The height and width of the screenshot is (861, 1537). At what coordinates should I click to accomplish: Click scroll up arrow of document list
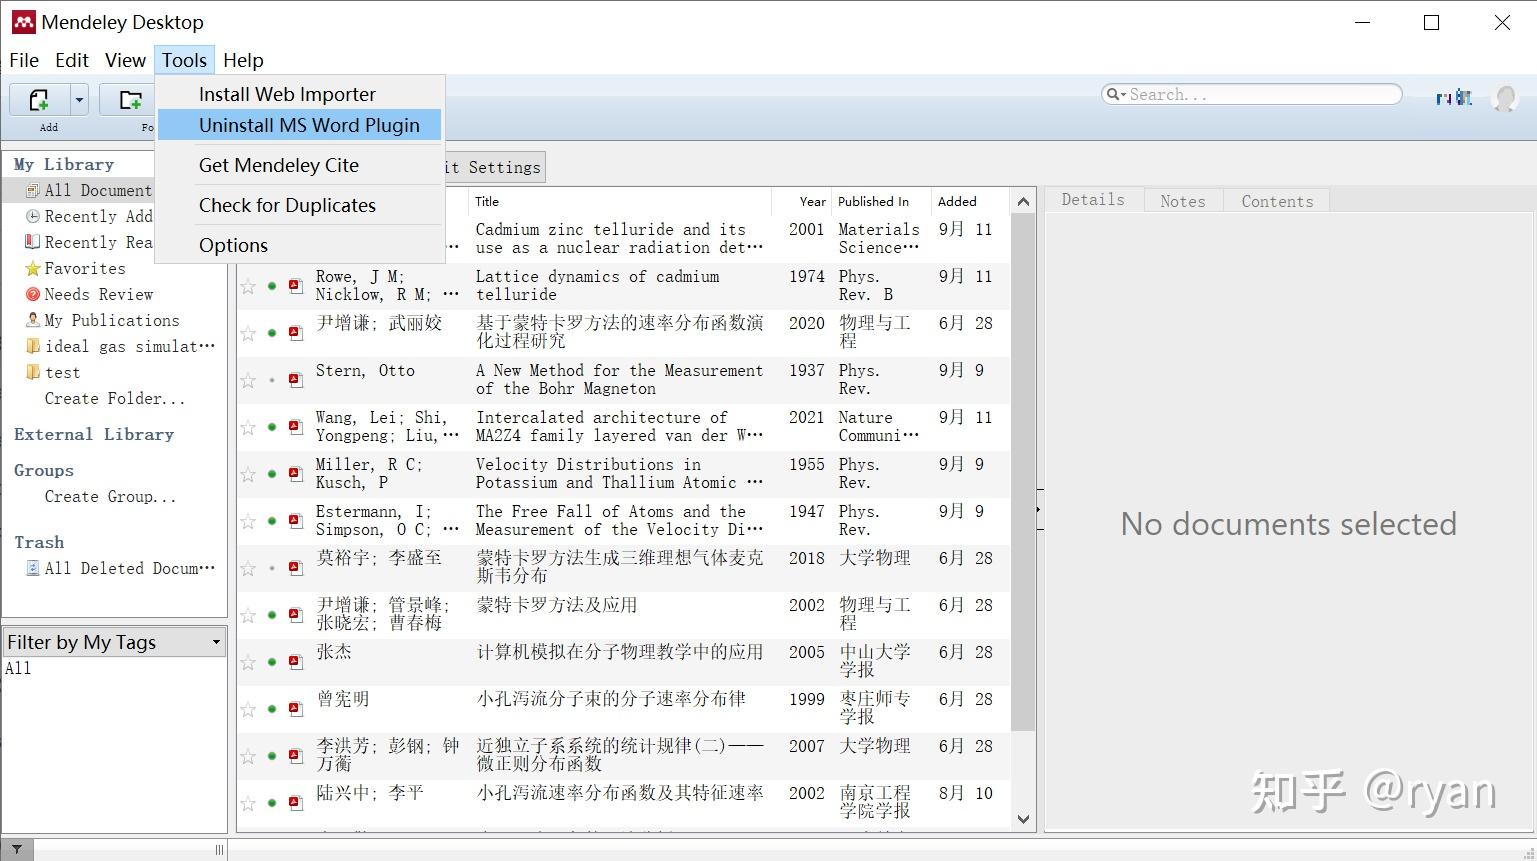1023,201
